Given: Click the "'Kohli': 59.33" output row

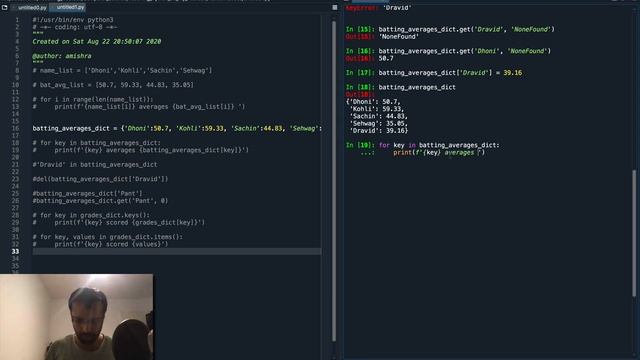Looking at the screenshot, I should [377, 109].
